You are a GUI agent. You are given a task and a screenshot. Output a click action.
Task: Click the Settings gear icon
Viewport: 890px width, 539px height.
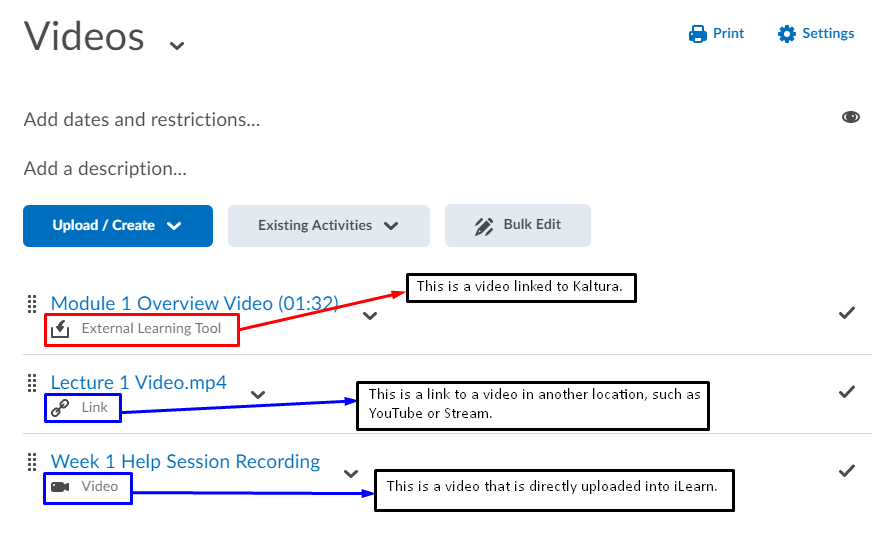click(787, 34)
